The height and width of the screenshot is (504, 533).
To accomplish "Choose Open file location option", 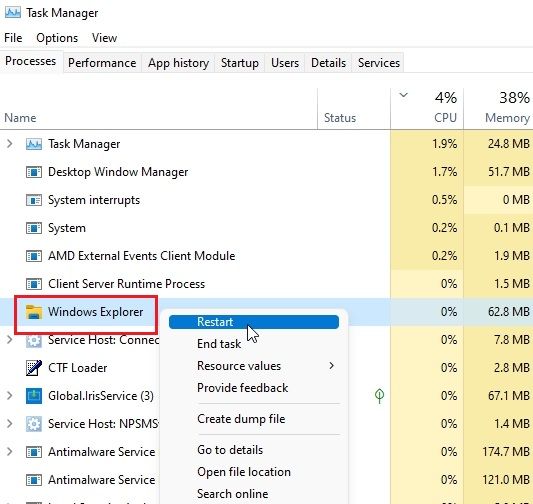I will (x=254, y=472).
